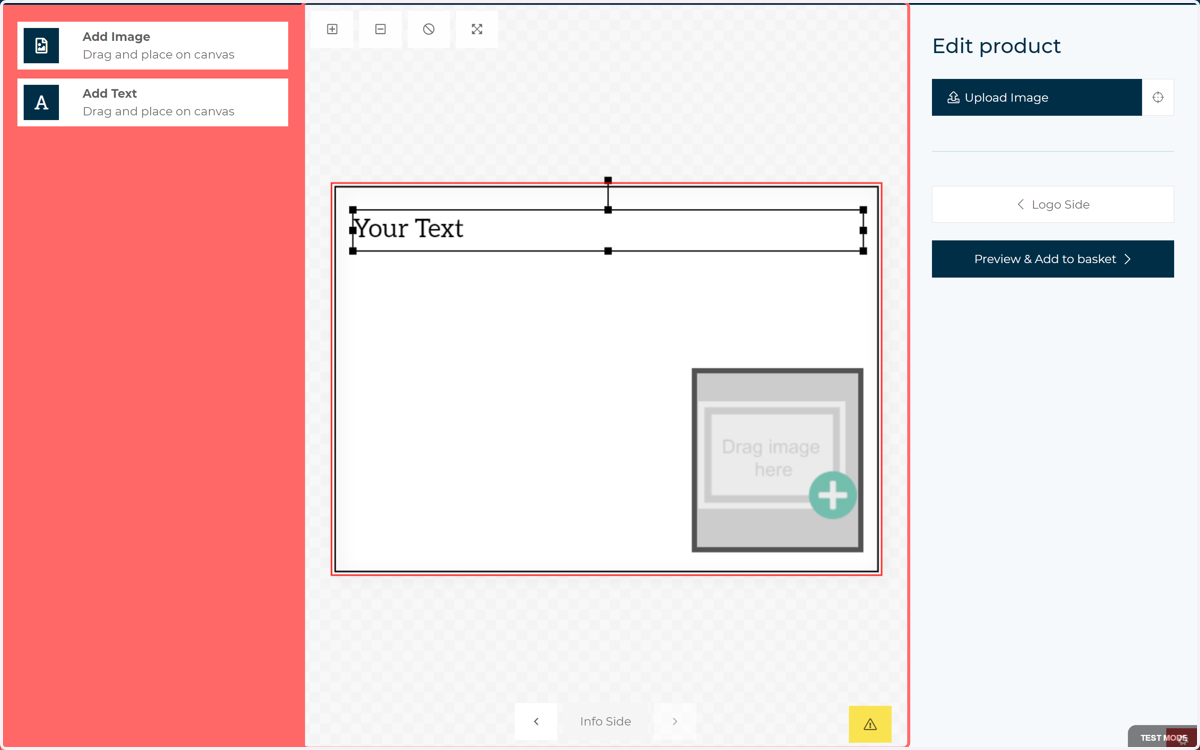Click the circle-slash reset icon
This screenshot has width=1200, height=750.
(x=428, y=29)
